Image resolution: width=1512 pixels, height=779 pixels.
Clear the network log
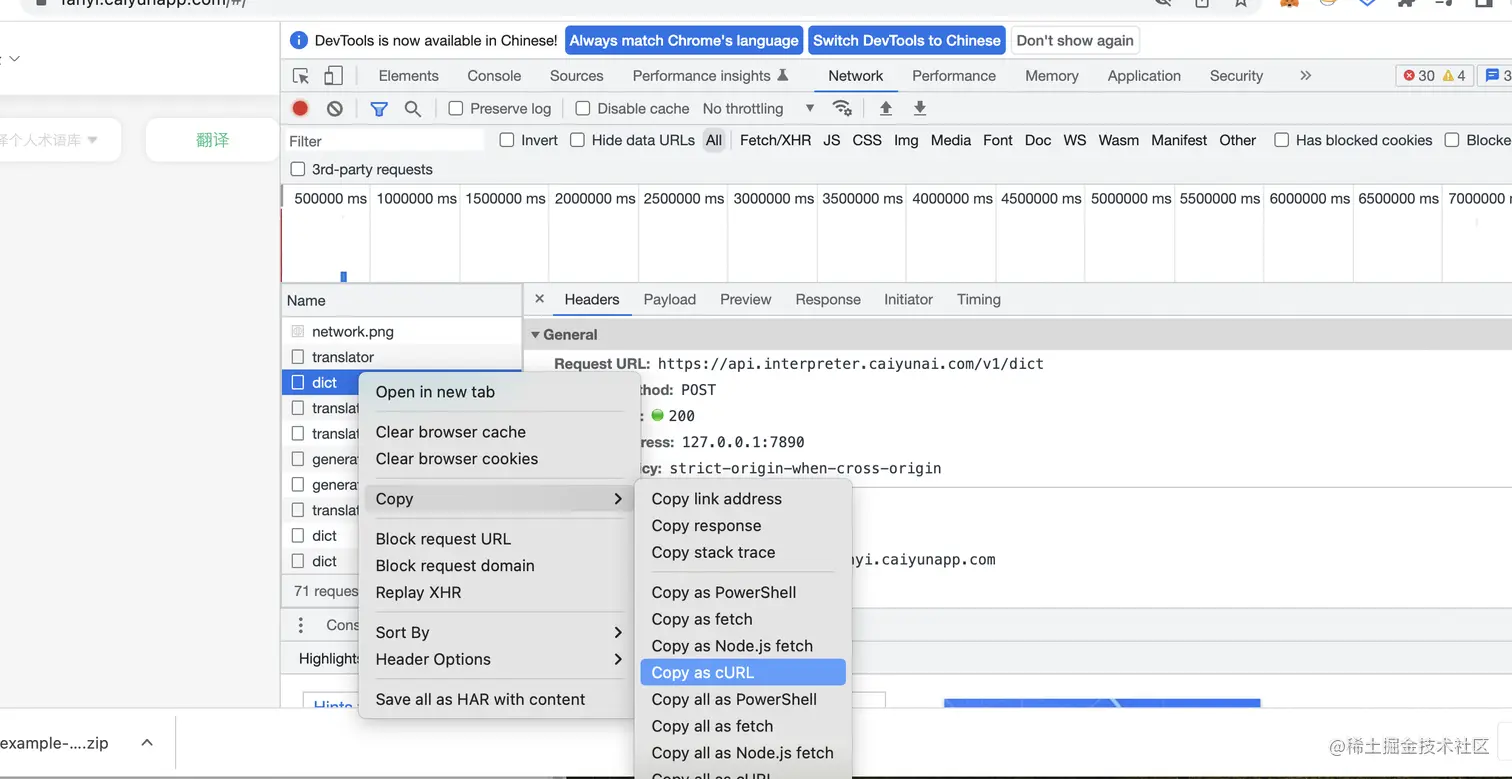point(335,108)
